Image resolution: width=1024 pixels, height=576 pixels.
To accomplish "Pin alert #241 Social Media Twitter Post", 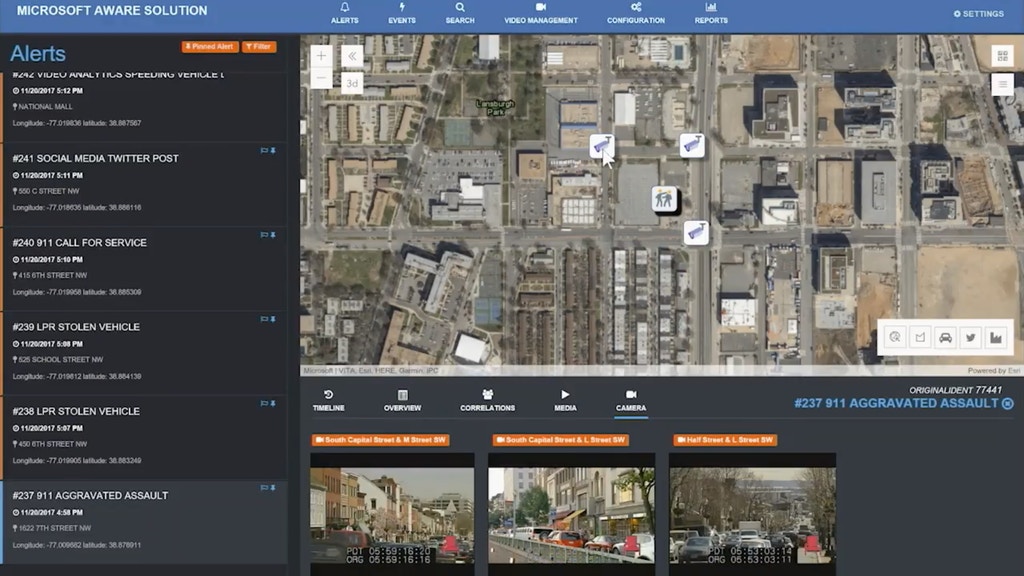I will click(273, 151).
